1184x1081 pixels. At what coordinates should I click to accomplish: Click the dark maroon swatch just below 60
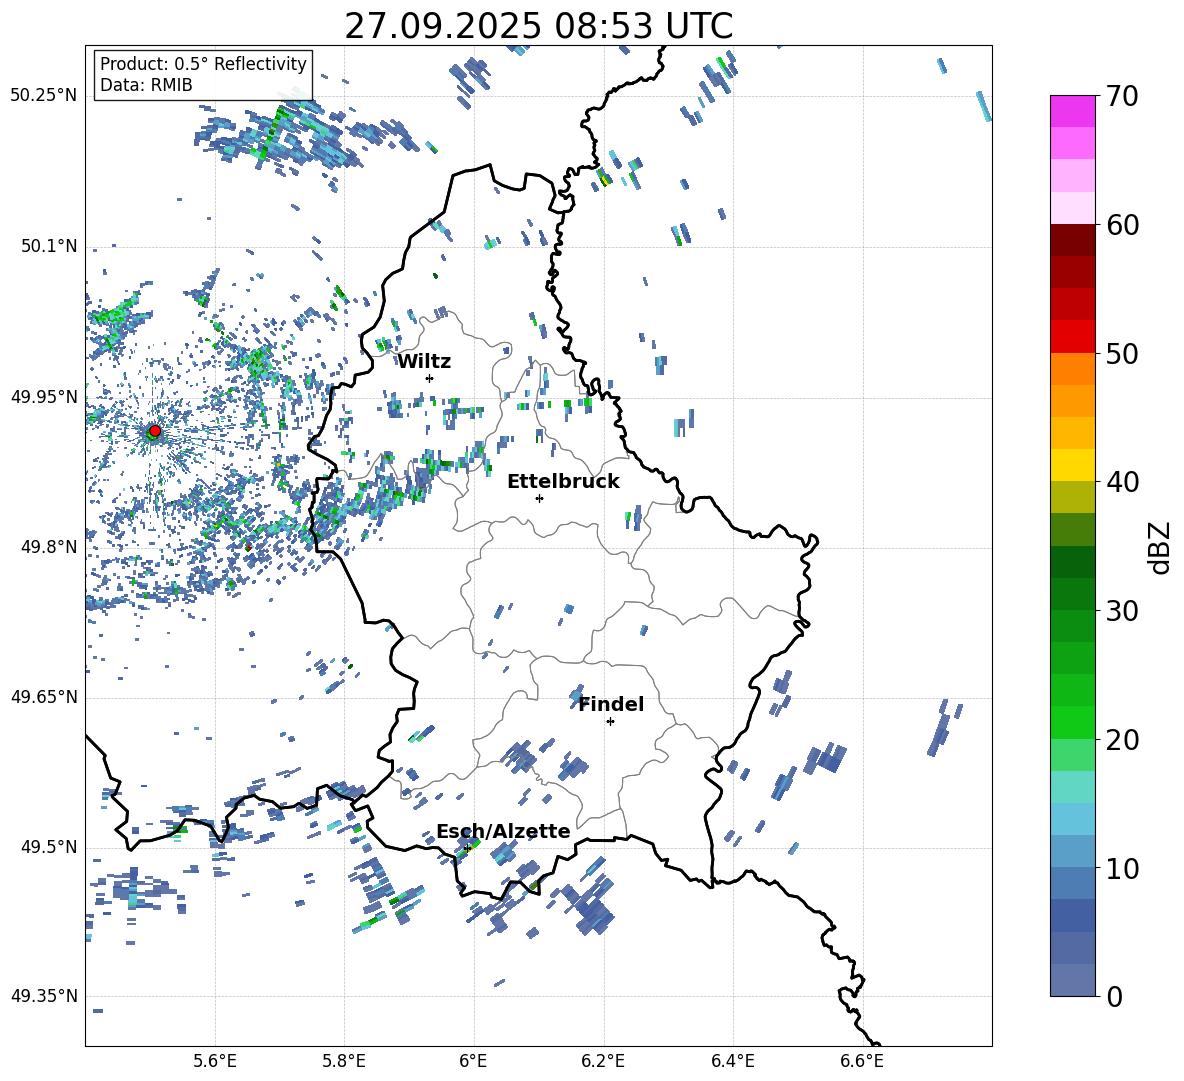(x=1072, y=240)
